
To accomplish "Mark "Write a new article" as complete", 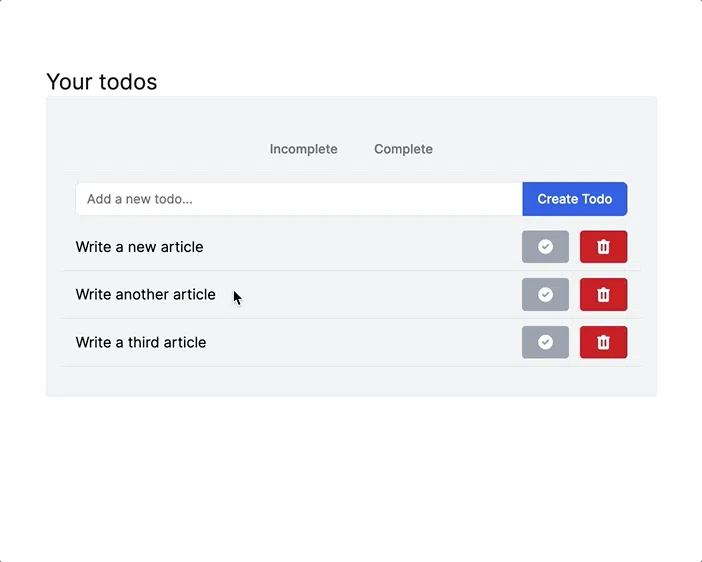I will tap(545, 247).
